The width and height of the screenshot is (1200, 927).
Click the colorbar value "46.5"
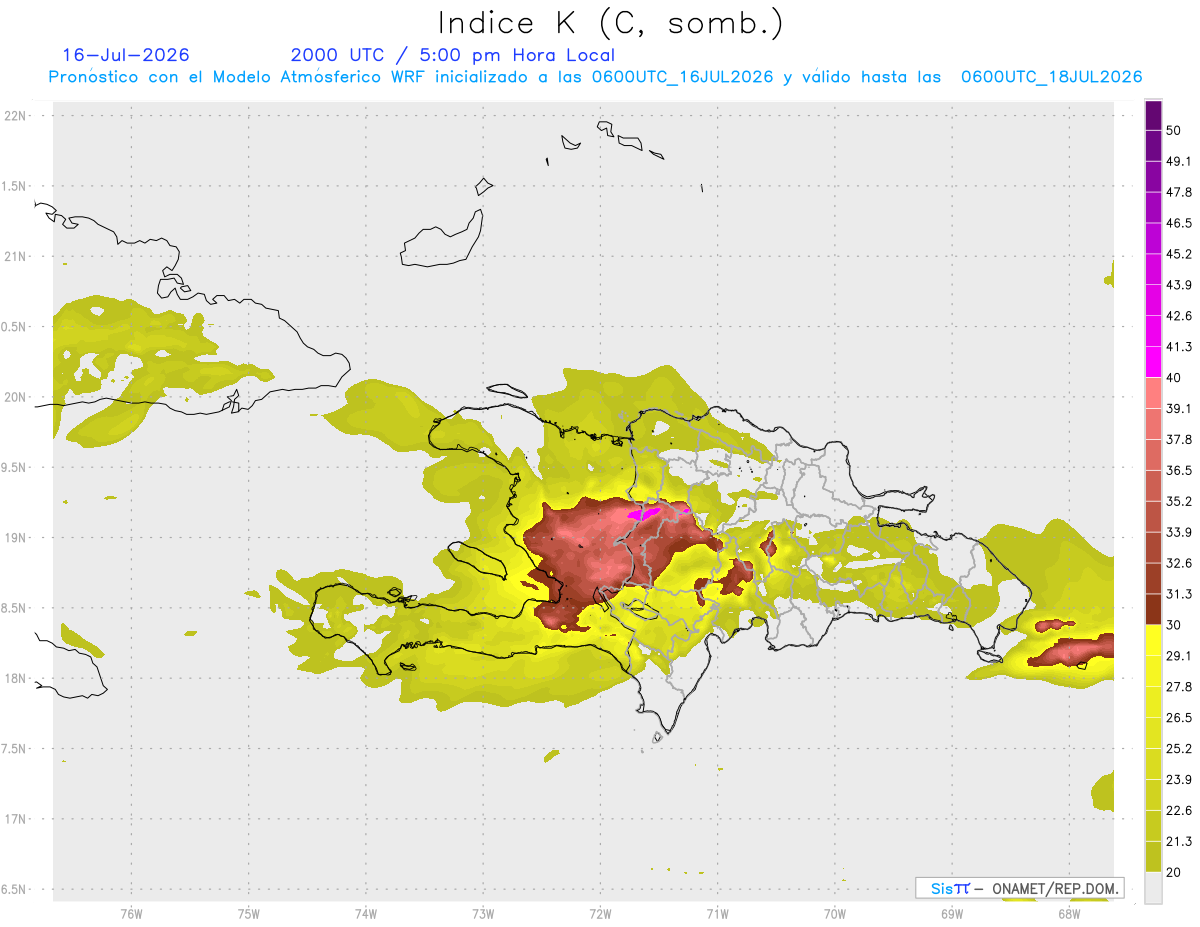tap(1179, 223)
